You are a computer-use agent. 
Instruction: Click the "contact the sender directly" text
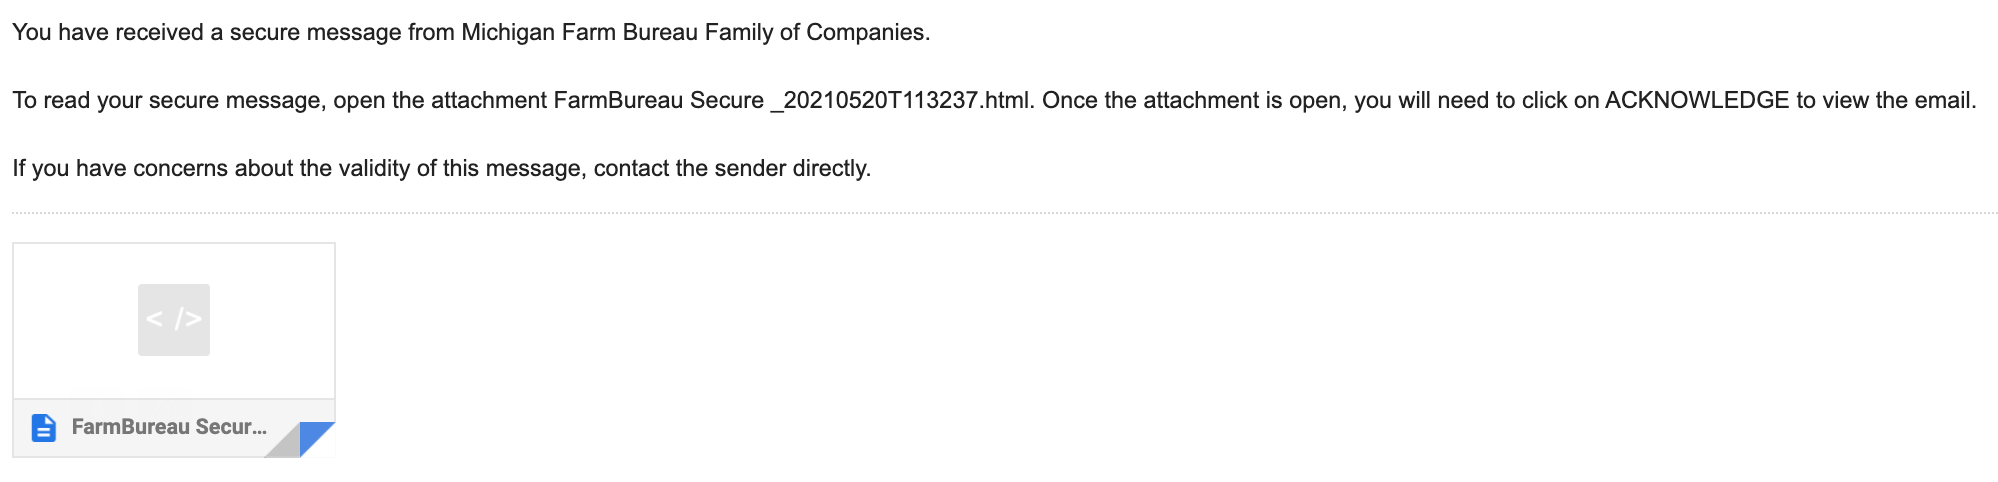[x=731, y=168]
